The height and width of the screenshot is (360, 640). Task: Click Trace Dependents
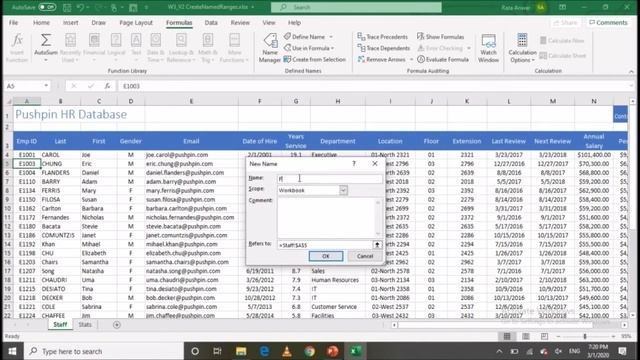(x=384, y=48)
